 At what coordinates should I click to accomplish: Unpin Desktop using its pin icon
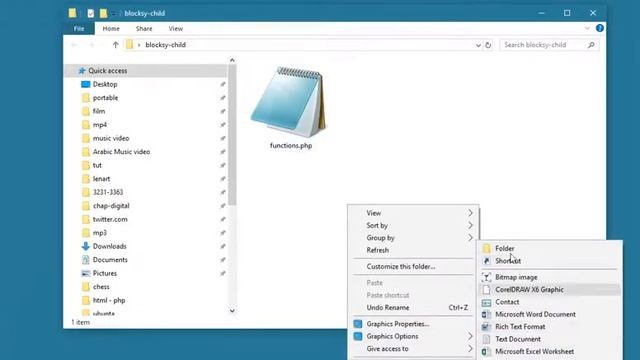[x=223, y=84]
